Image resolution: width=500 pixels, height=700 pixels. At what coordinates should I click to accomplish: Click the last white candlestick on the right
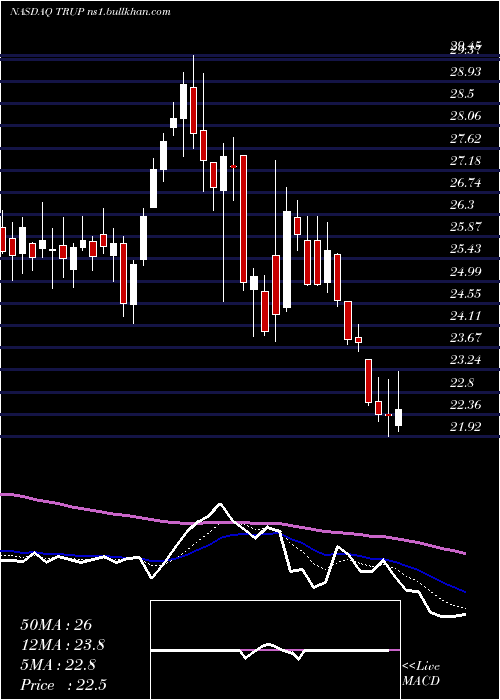coord(399,417)
